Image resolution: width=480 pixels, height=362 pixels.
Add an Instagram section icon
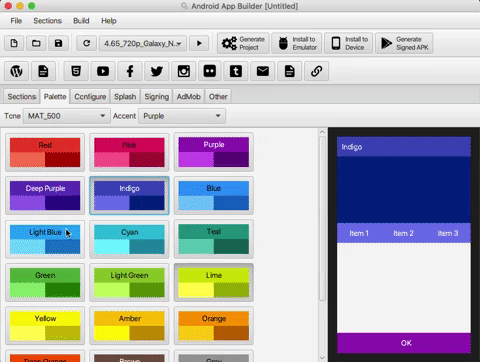183,71
